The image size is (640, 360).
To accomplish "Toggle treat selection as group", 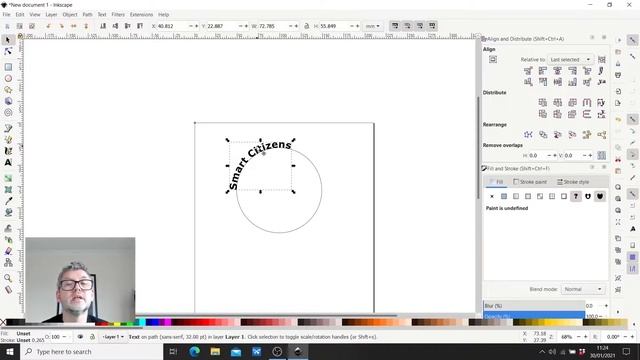I will click(602, 60).
